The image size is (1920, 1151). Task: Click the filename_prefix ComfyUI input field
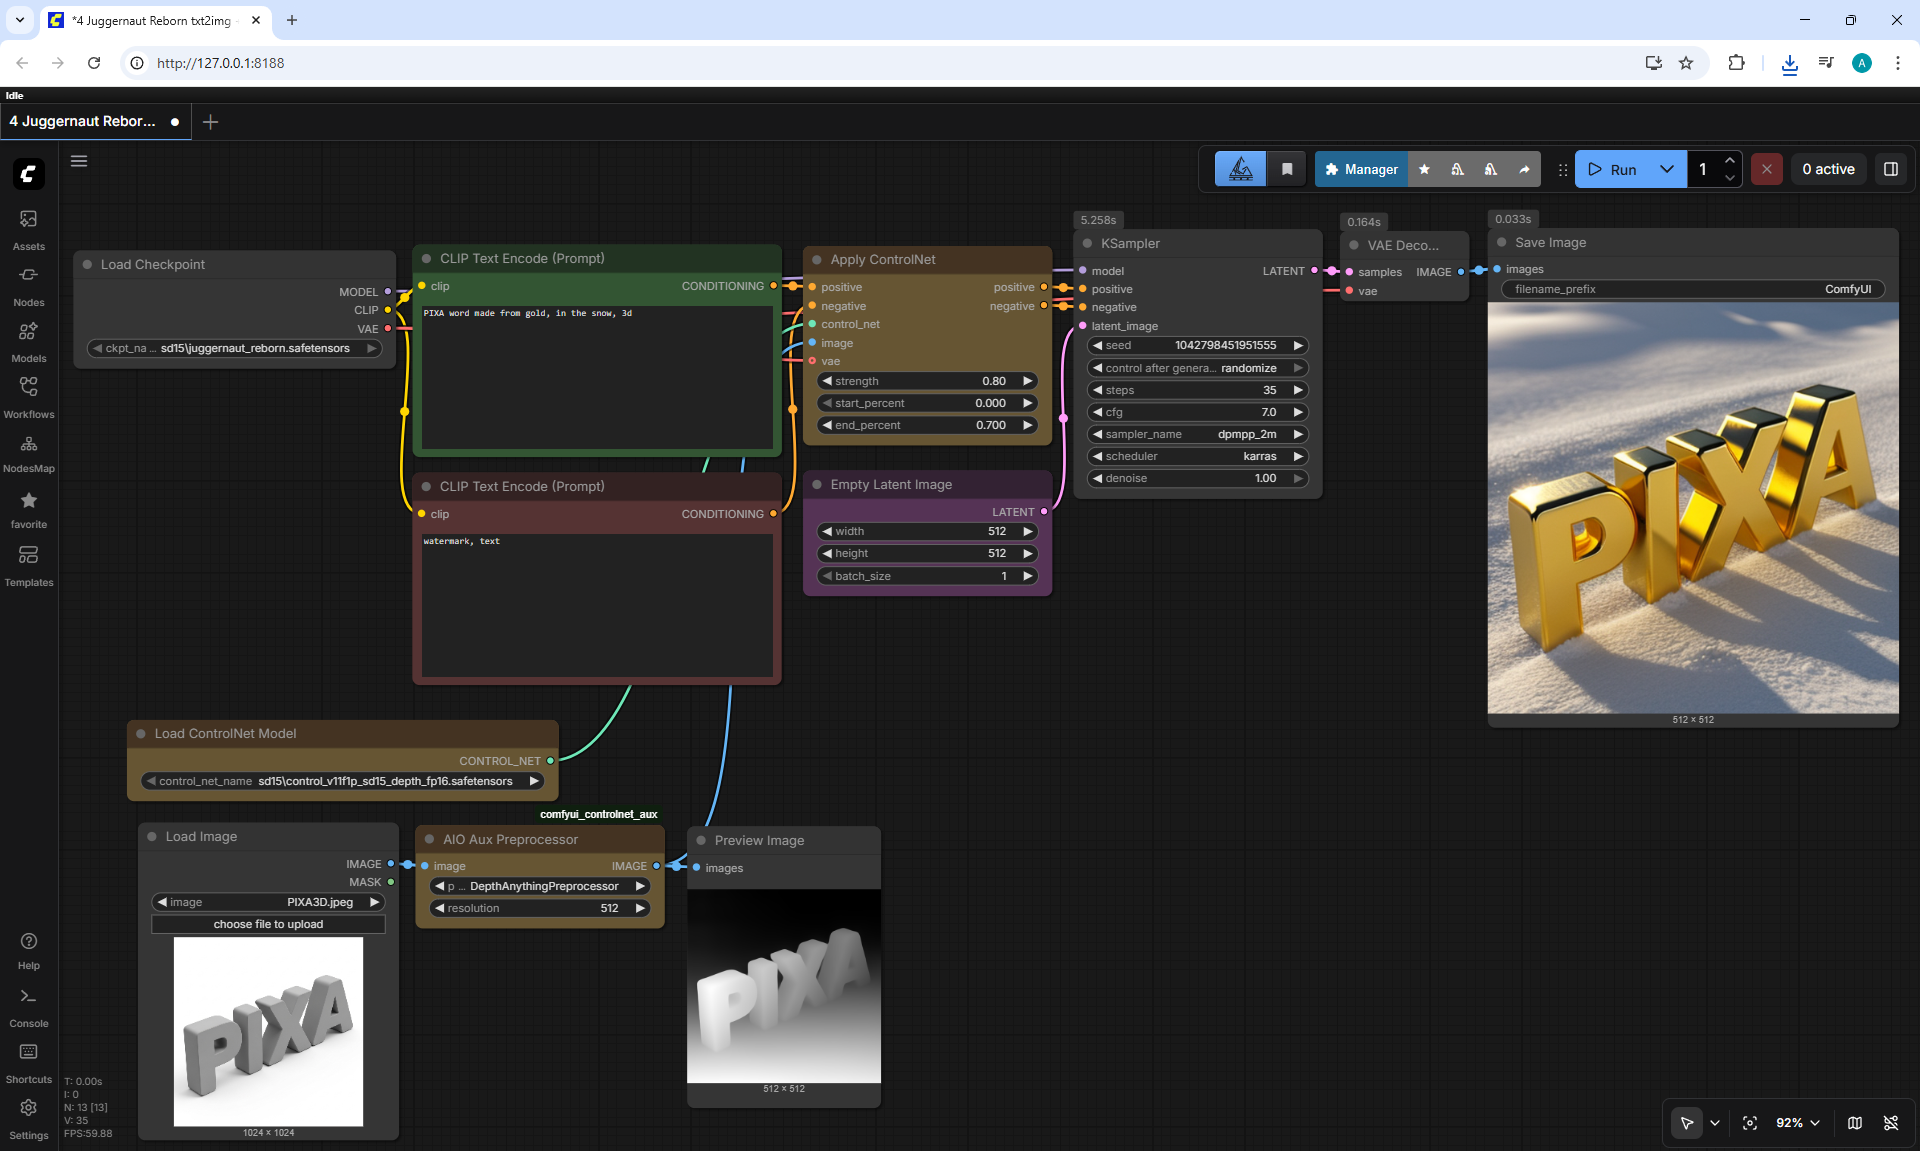pos(1693,289)
